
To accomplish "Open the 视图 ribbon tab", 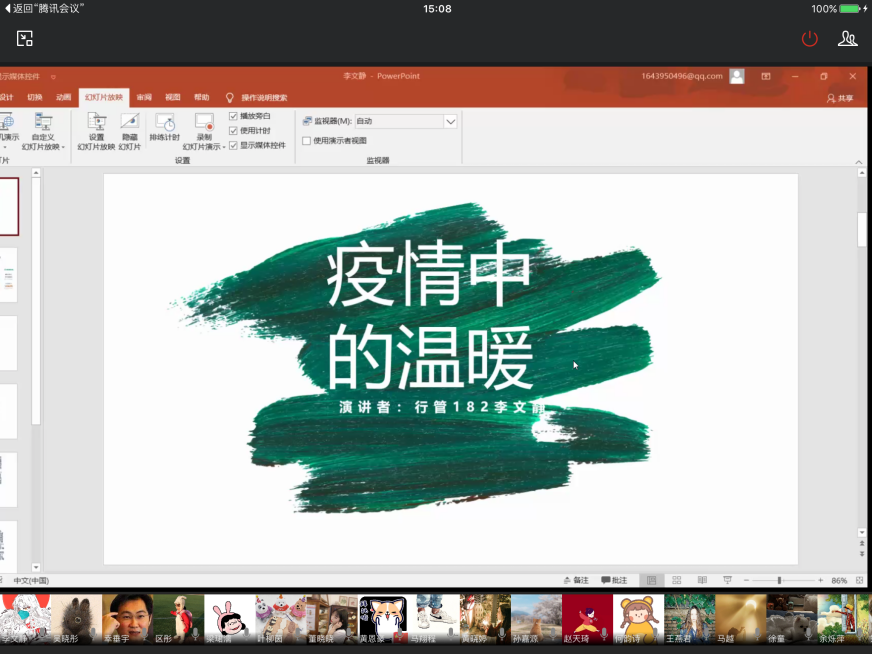I will 173,97.
